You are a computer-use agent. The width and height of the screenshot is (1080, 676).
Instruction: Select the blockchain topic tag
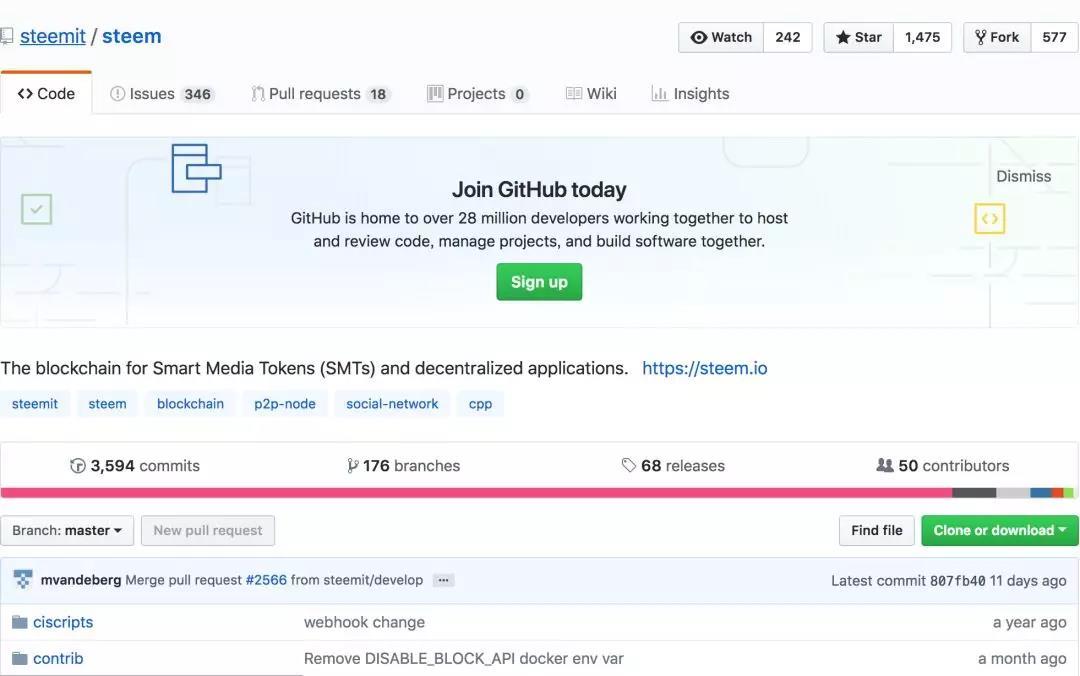coord(190,404)
